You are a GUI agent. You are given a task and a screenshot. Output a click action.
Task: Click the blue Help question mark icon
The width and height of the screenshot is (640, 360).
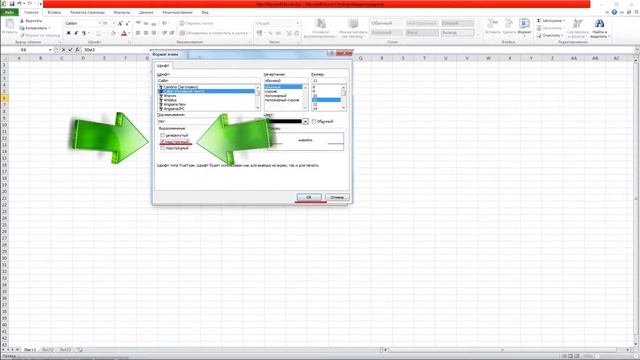coord(614,12)
